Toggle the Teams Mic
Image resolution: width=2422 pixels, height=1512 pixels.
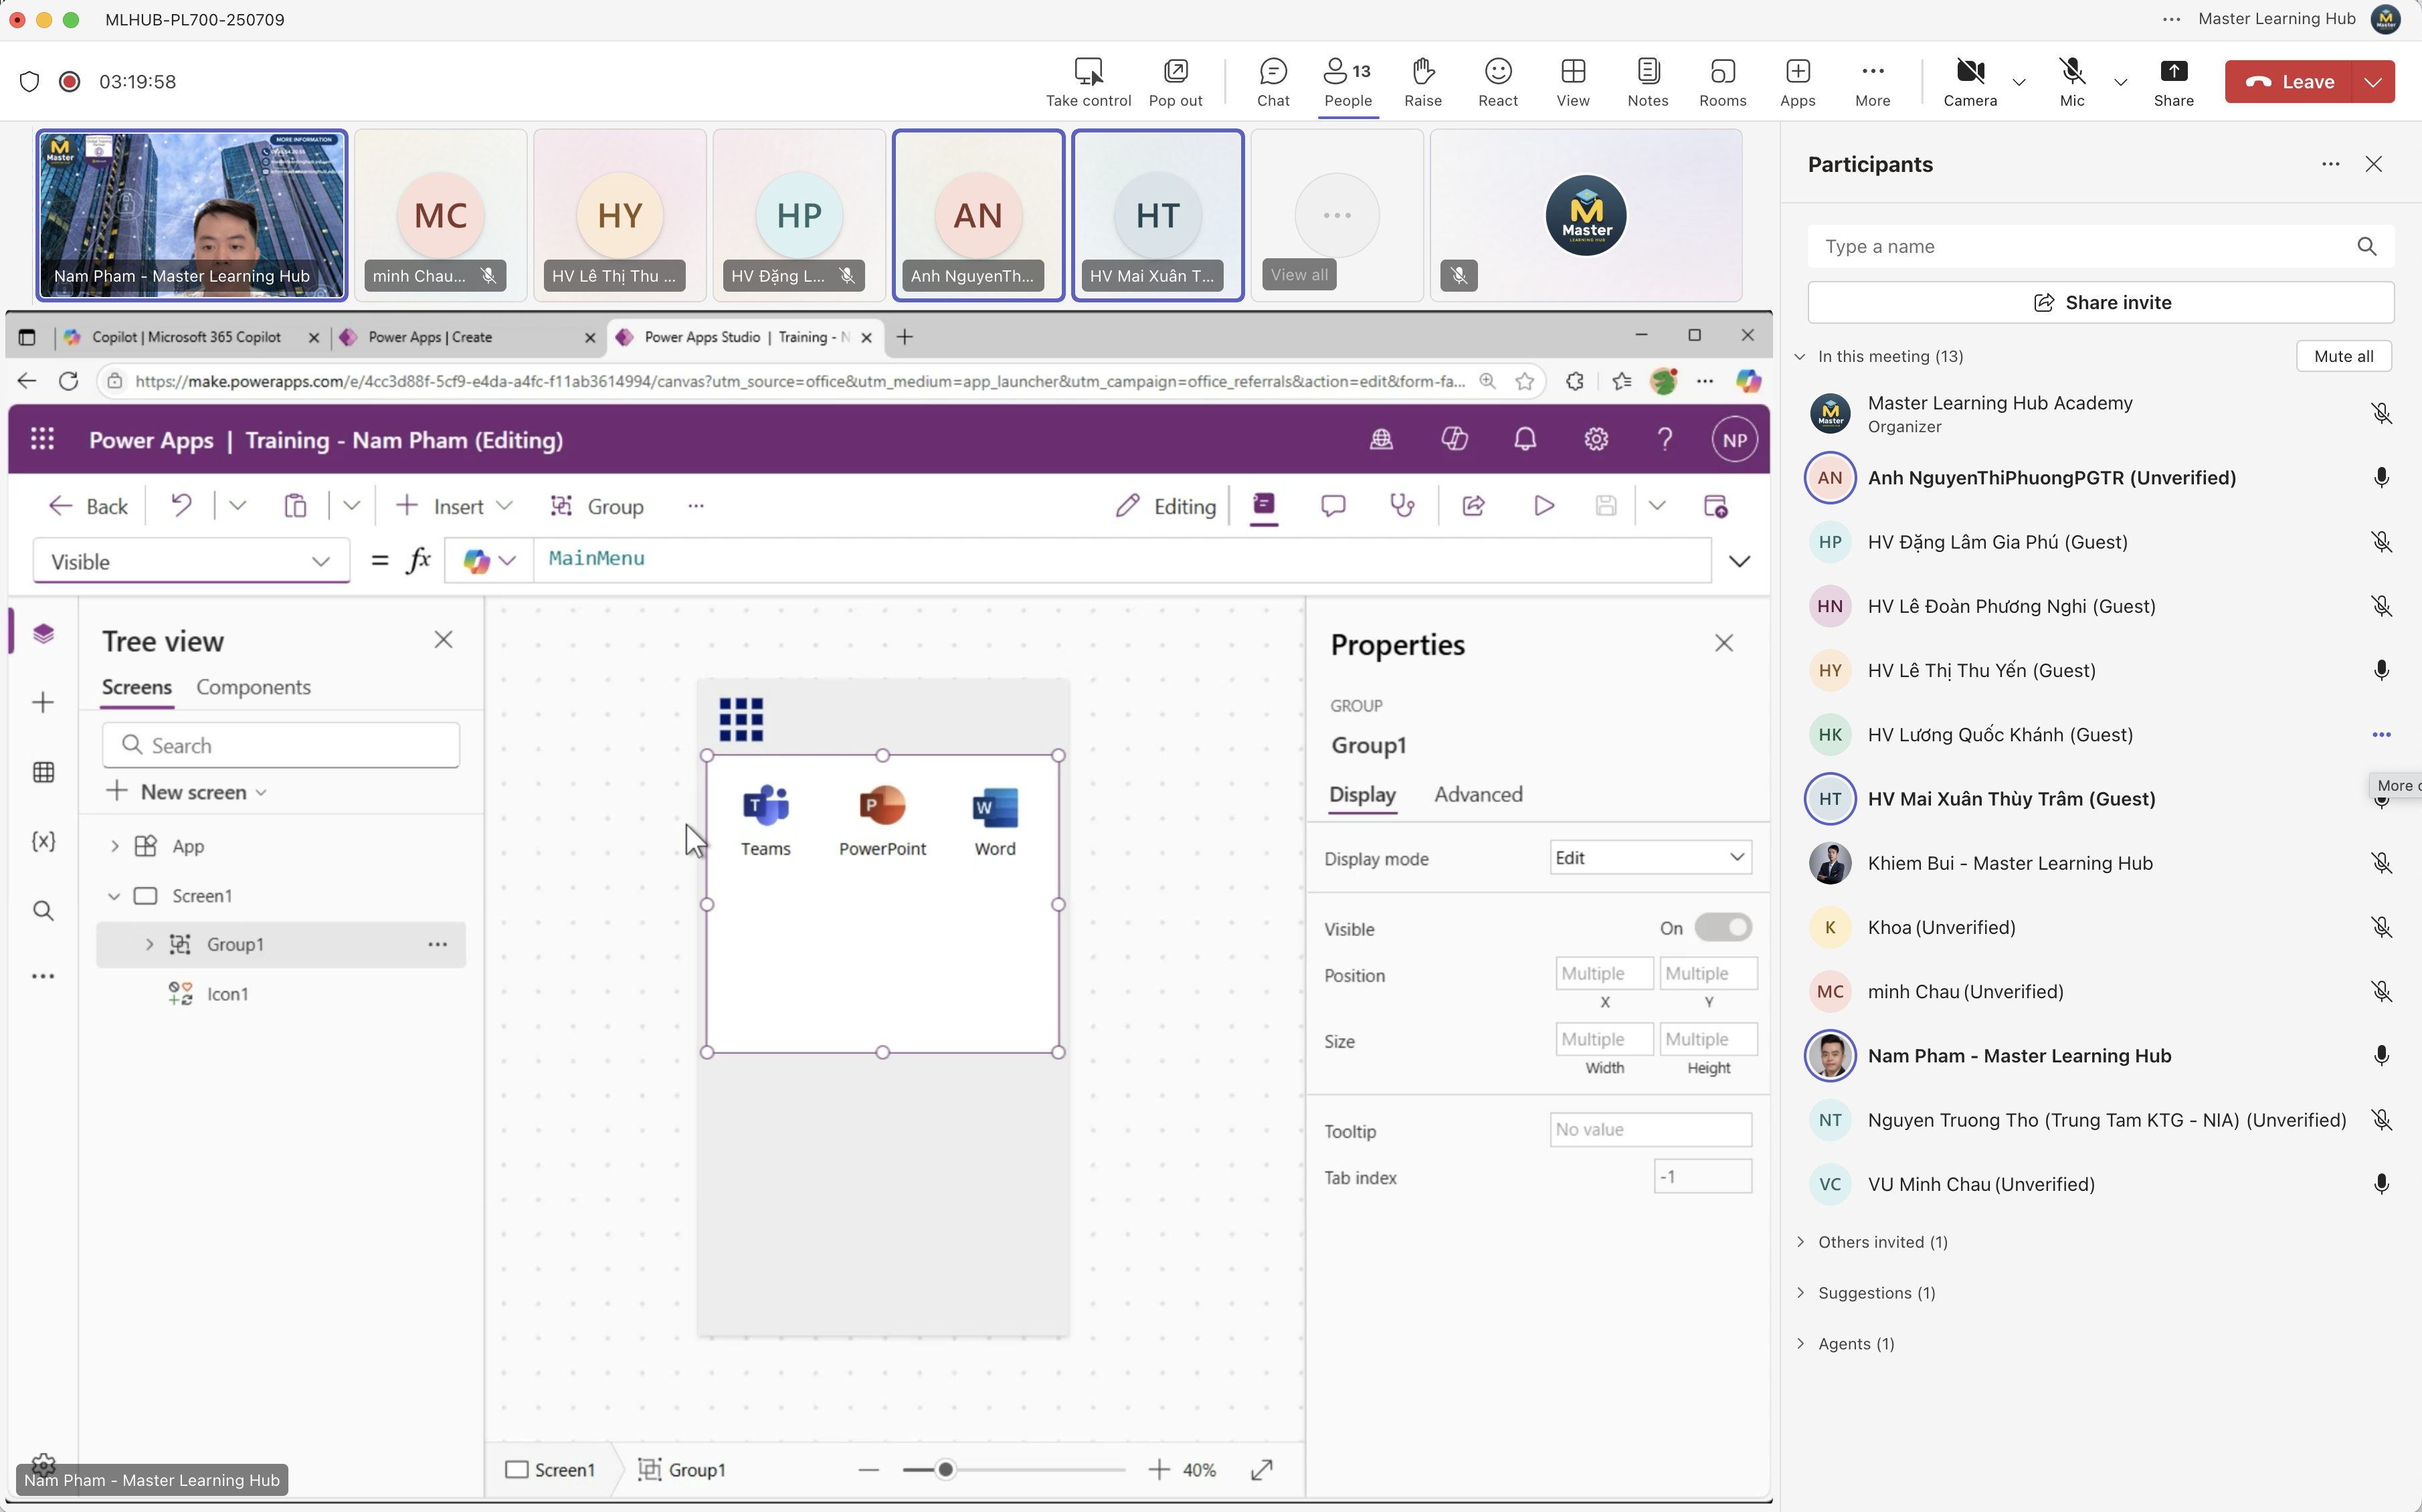(x=2071, y=82)
